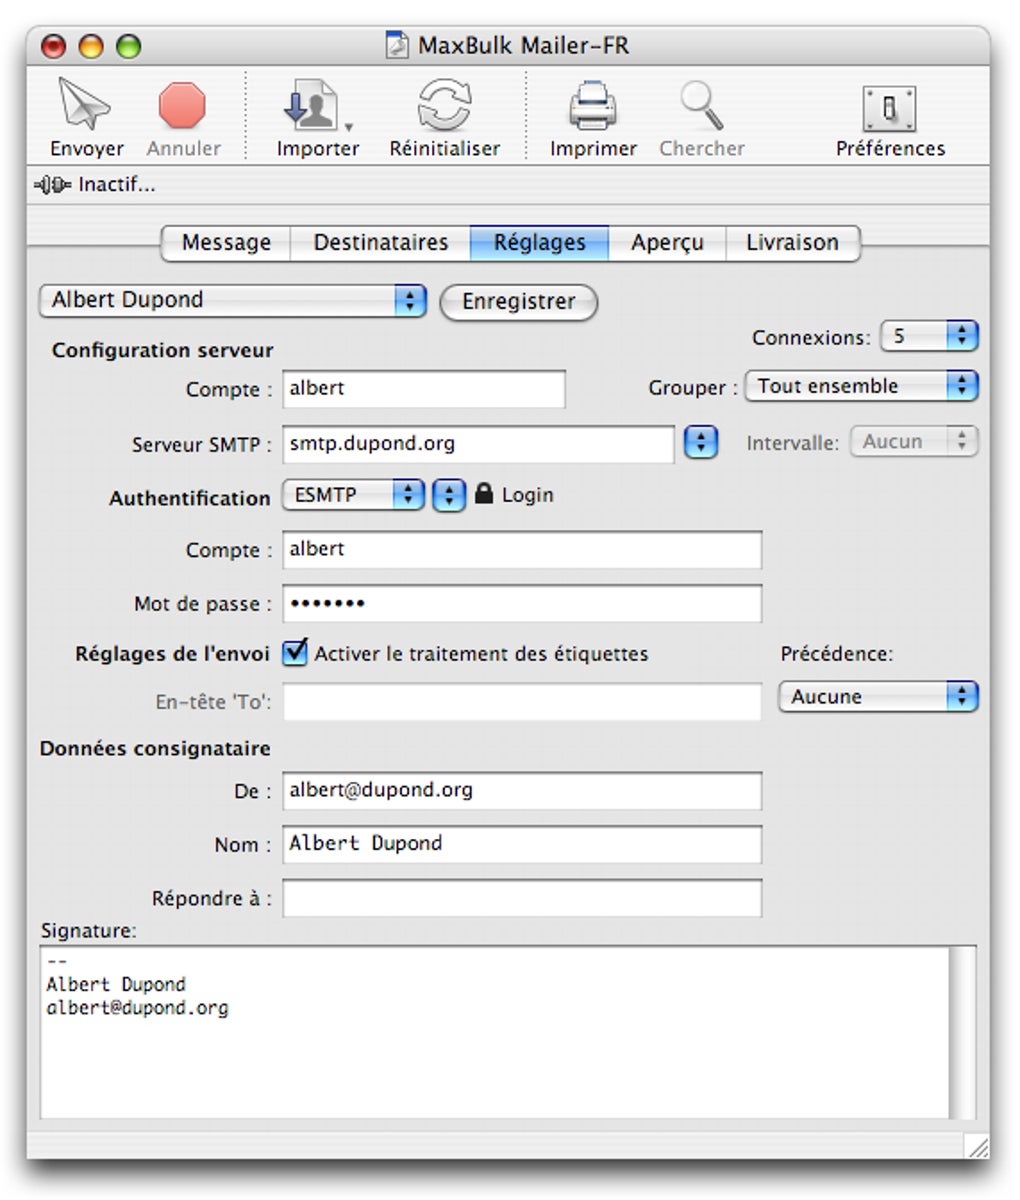Open the Grouper 'Tout ensemble' dropdown

click(x=862, y=386)
